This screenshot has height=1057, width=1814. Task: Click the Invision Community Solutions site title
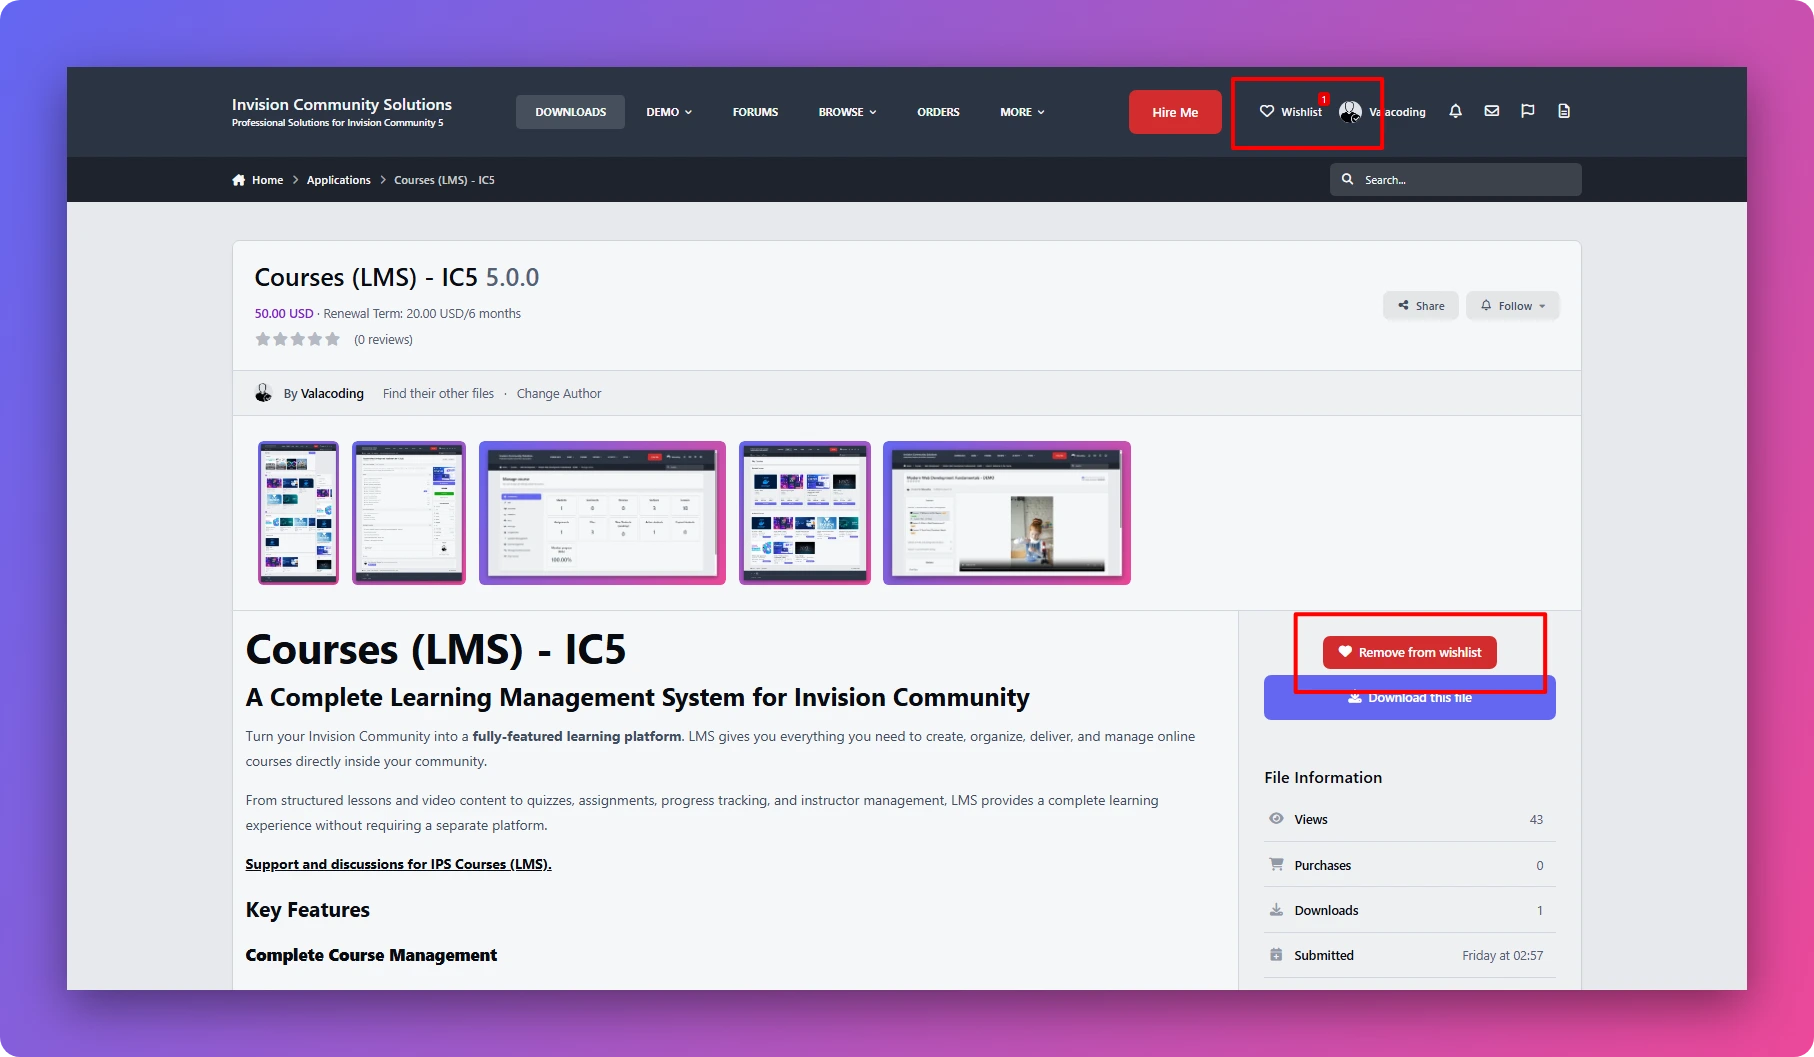point(342,104)
